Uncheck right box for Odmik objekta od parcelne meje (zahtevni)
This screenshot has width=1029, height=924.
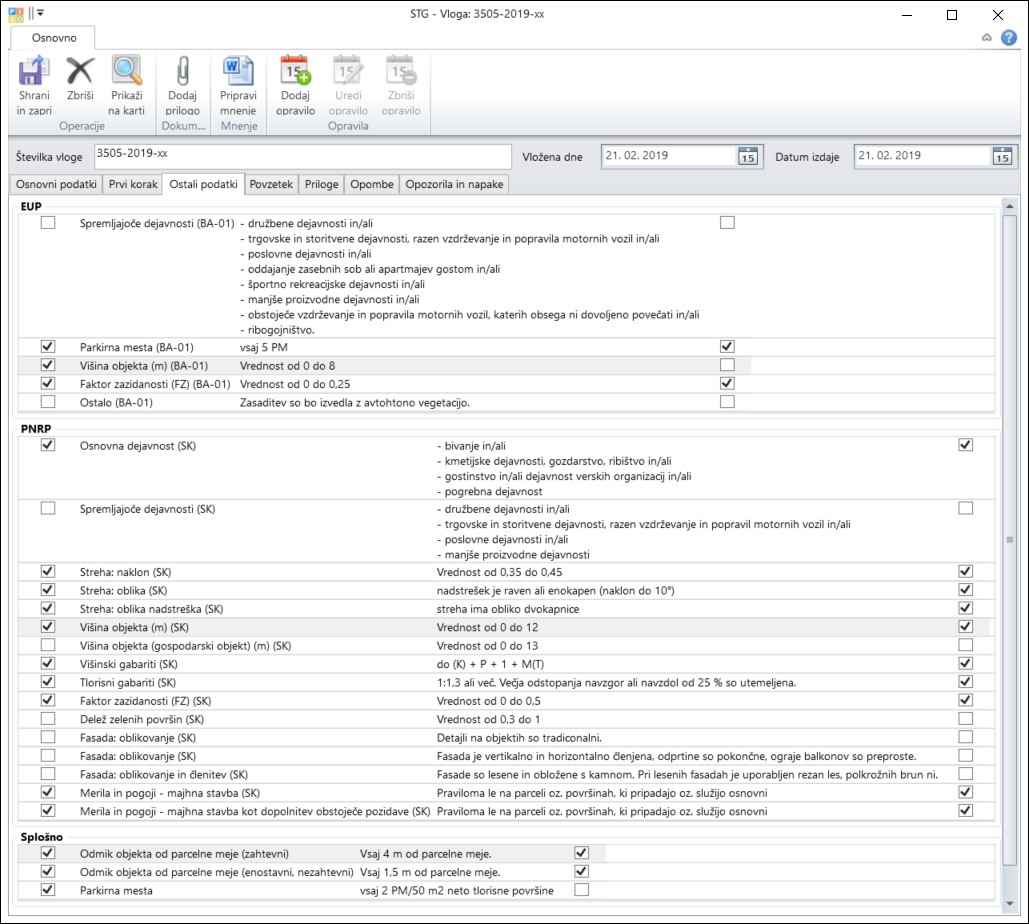[581, 853]
